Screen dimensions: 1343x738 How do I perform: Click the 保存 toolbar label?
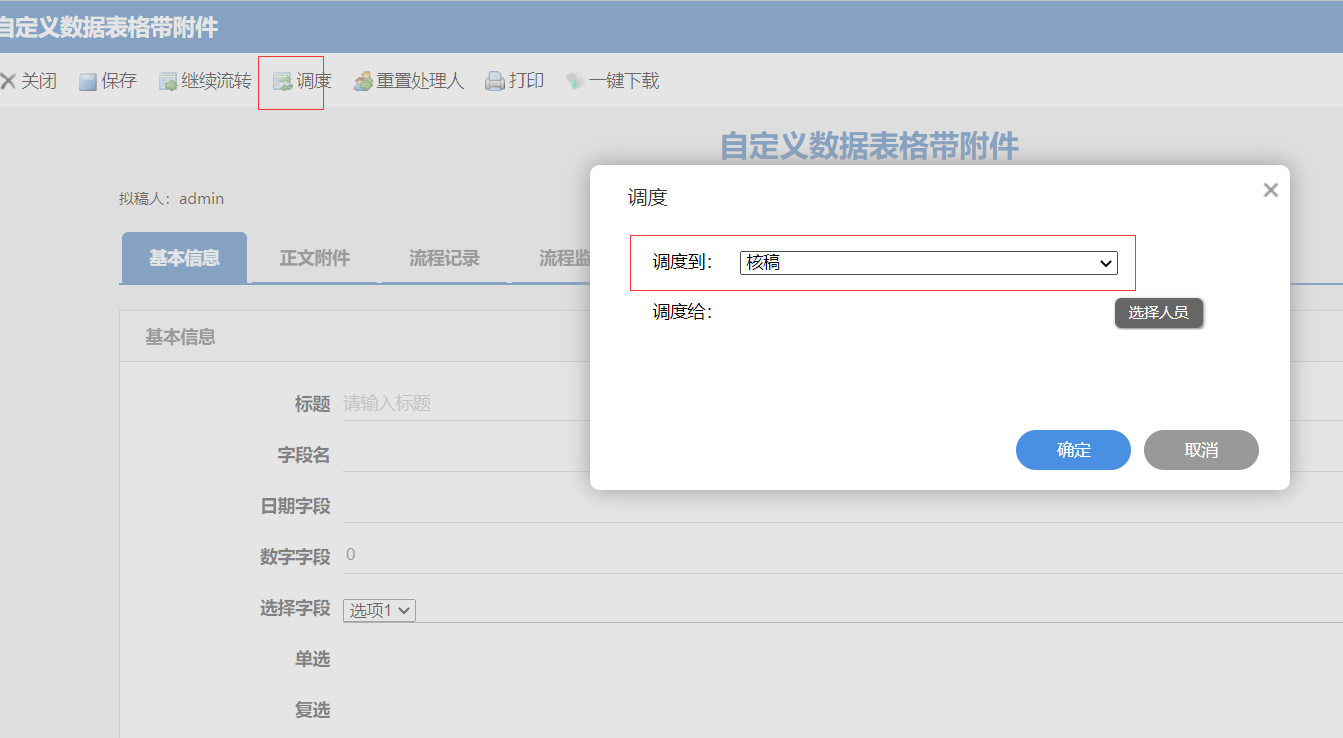pos(119,82)
